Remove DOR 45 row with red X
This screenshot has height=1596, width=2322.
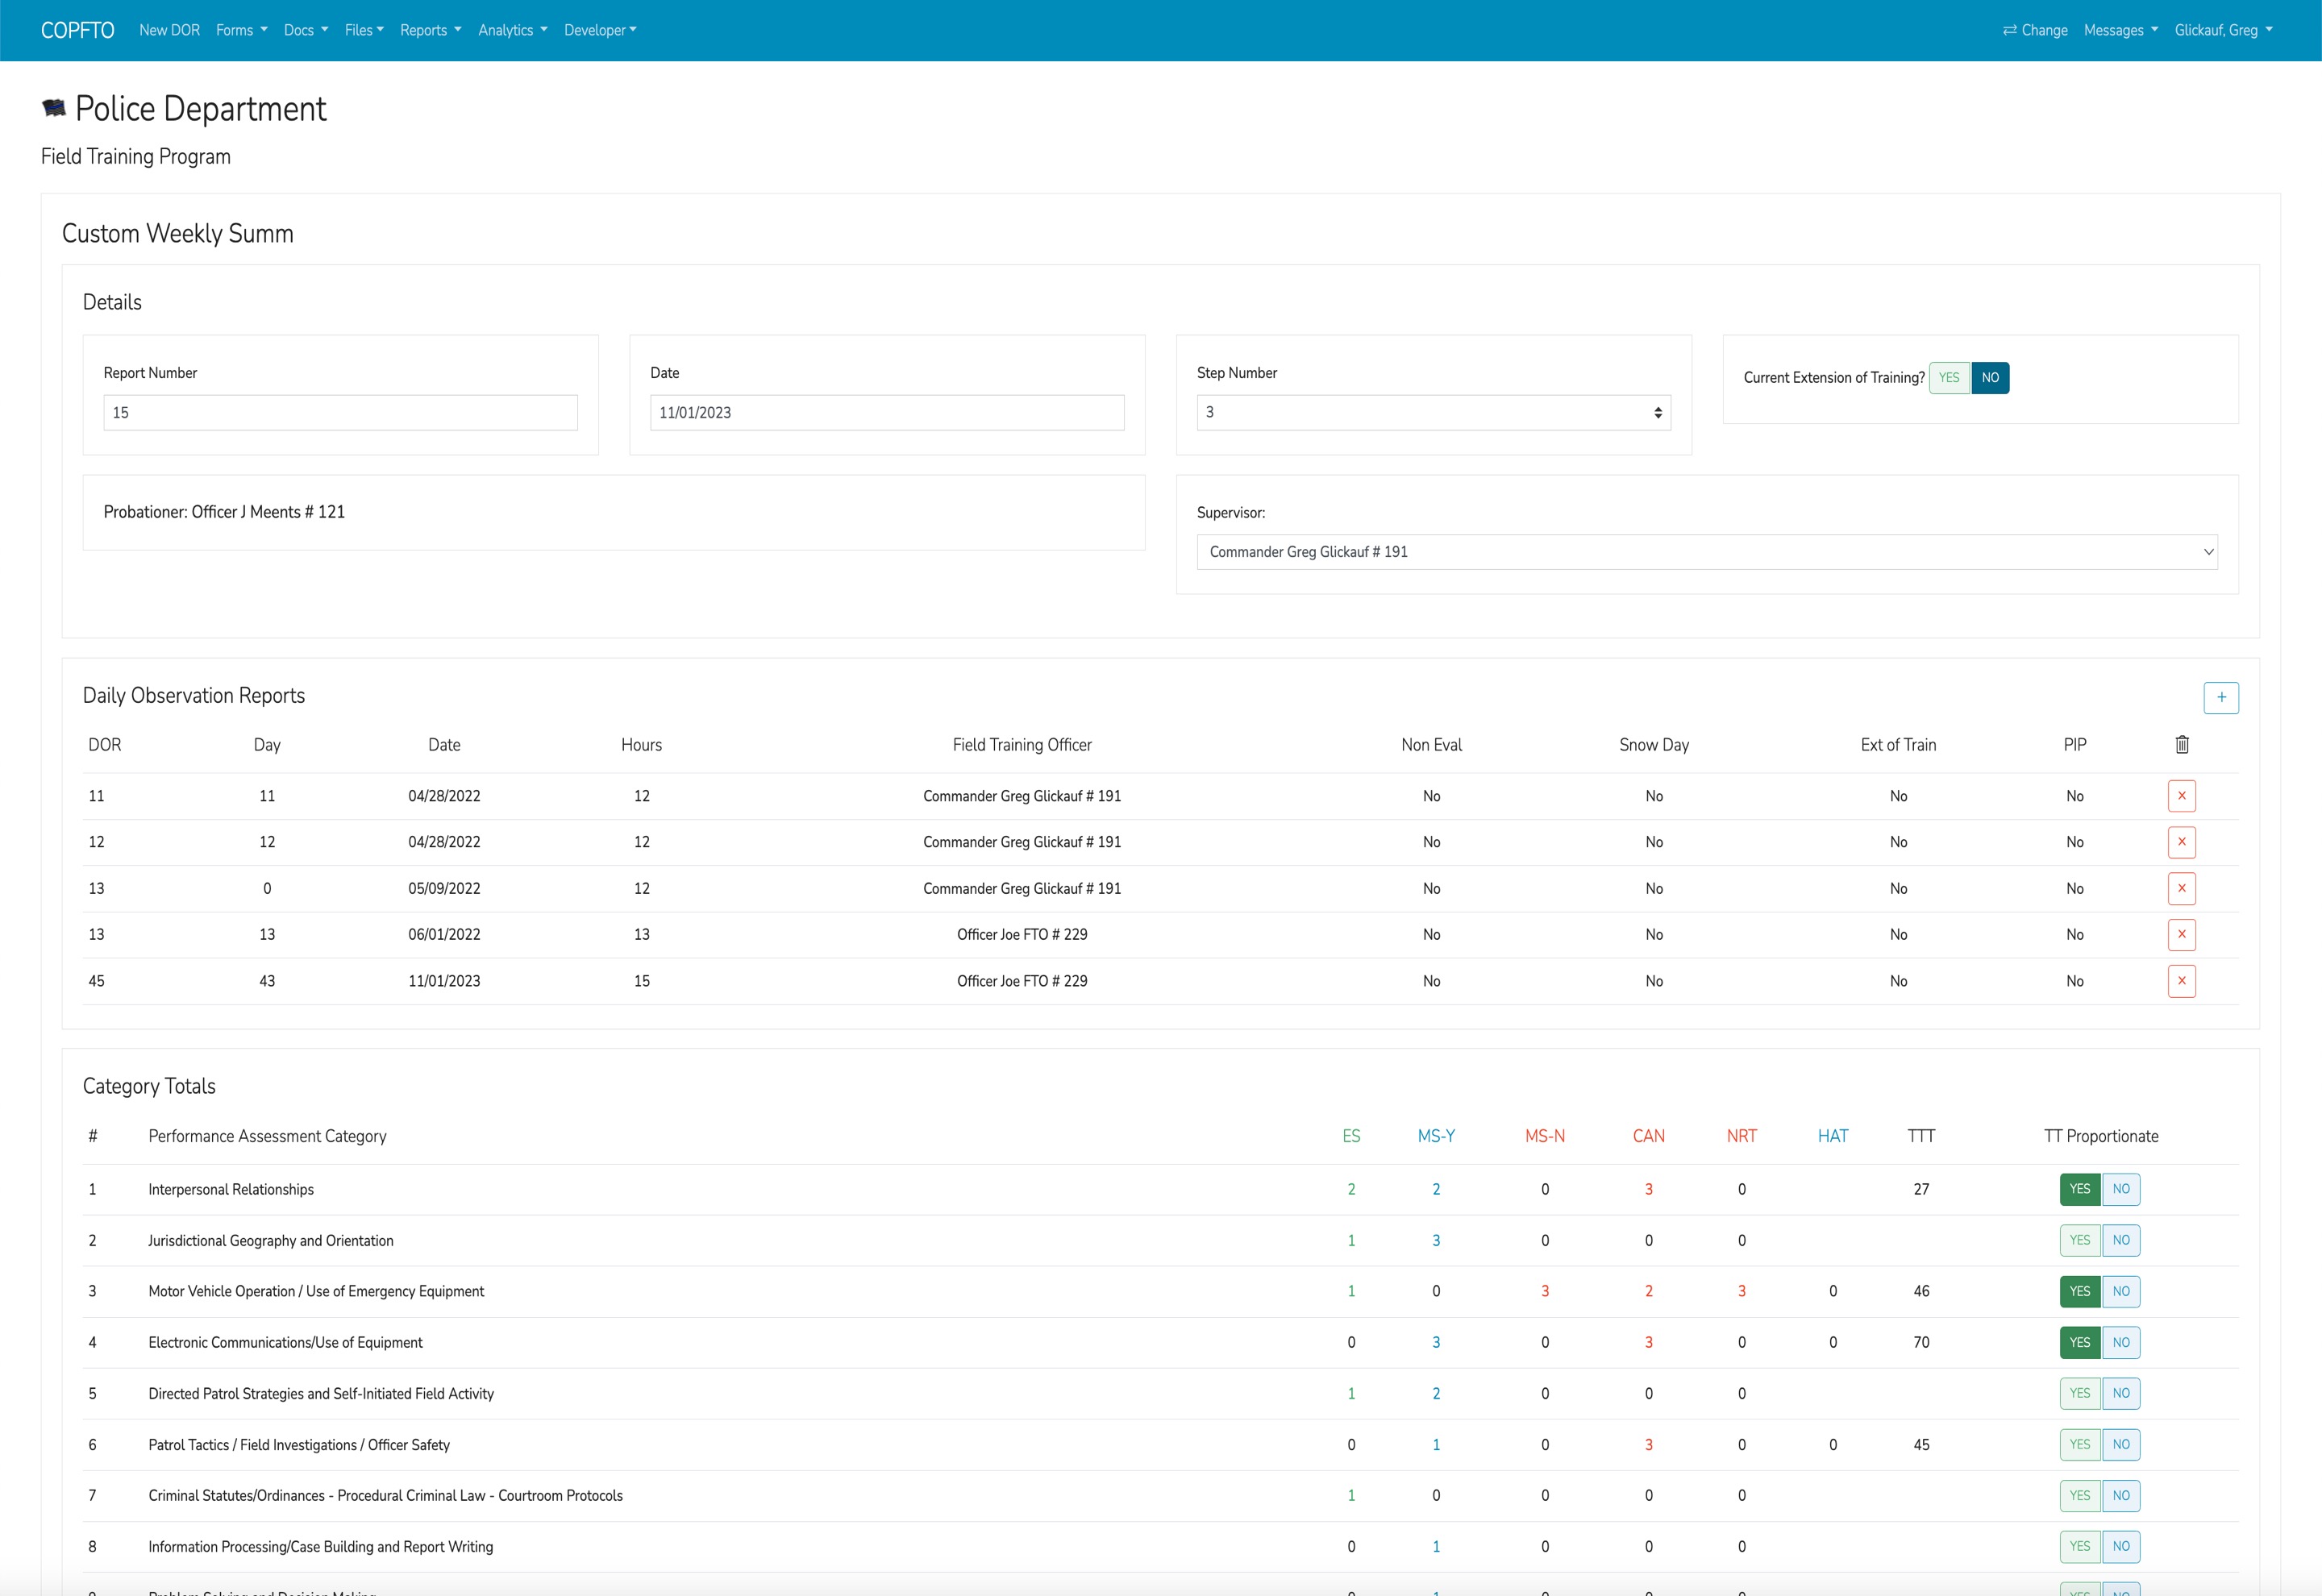[x=2181, y=981]
